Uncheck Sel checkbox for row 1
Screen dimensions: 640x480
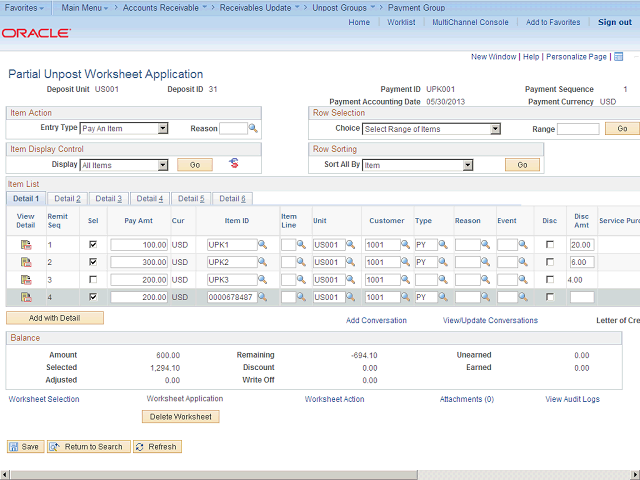pos(93,245)
